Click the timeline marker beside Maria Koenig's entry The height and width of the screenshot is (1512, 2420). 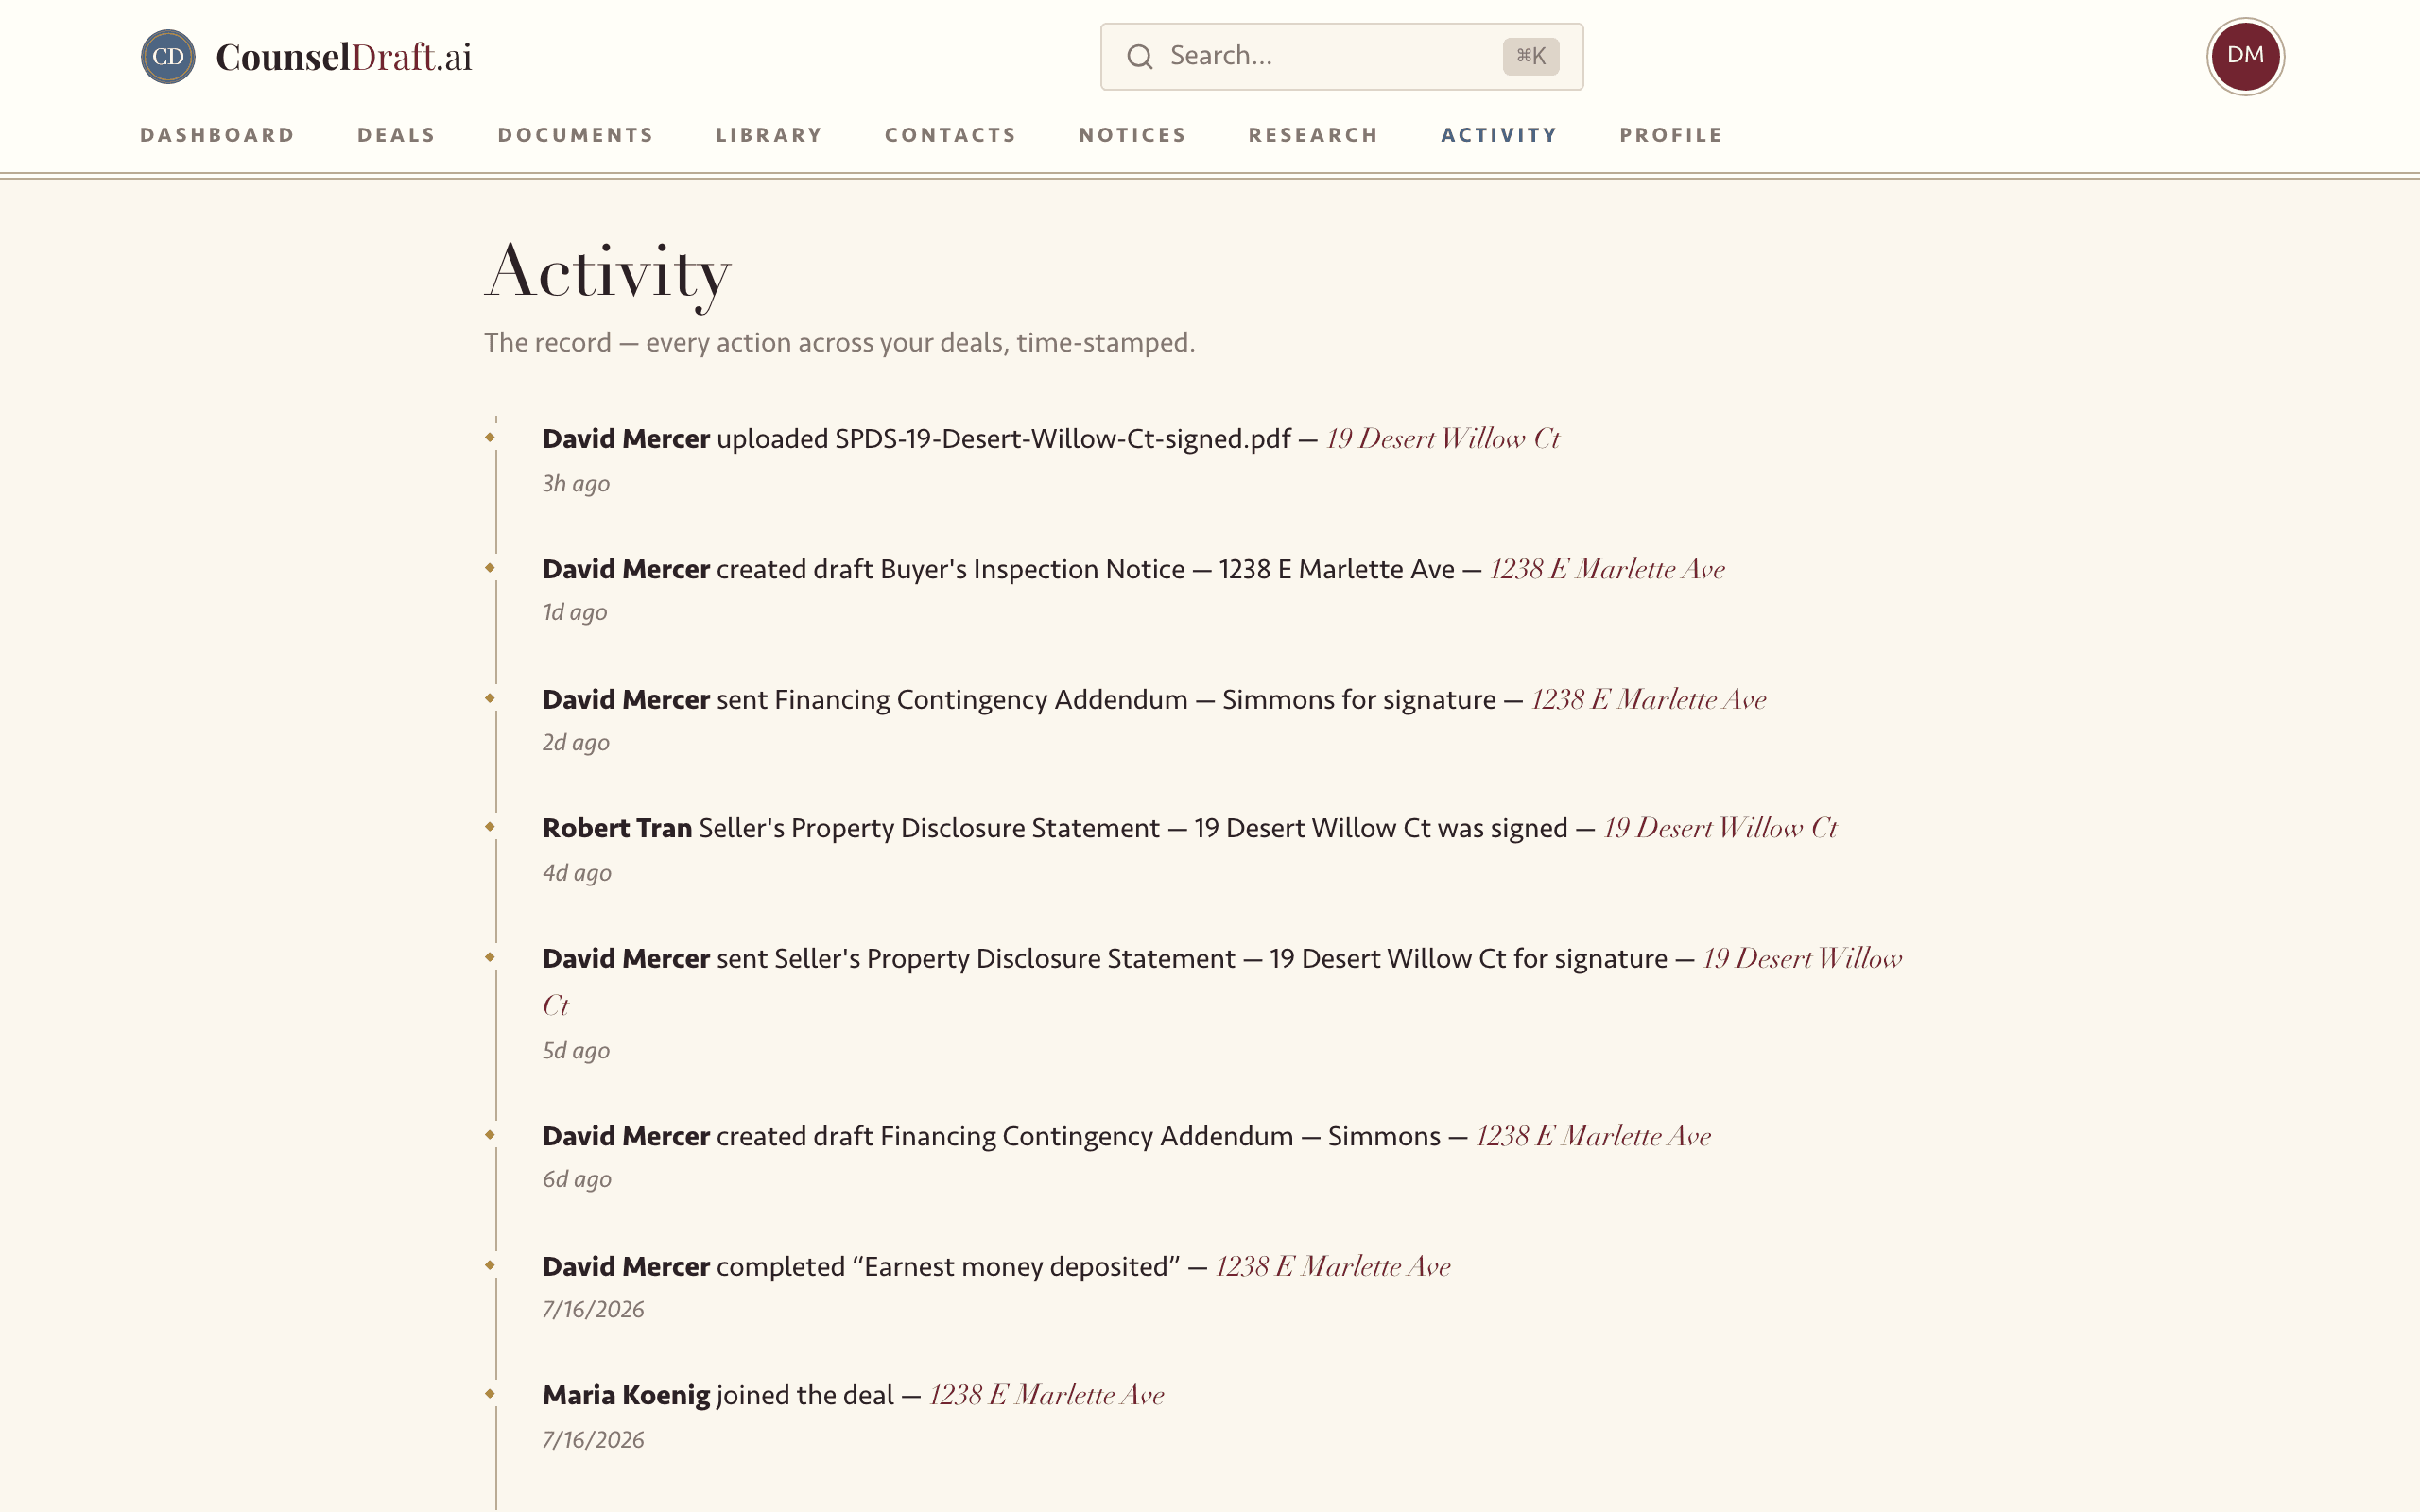(490, 1393)
